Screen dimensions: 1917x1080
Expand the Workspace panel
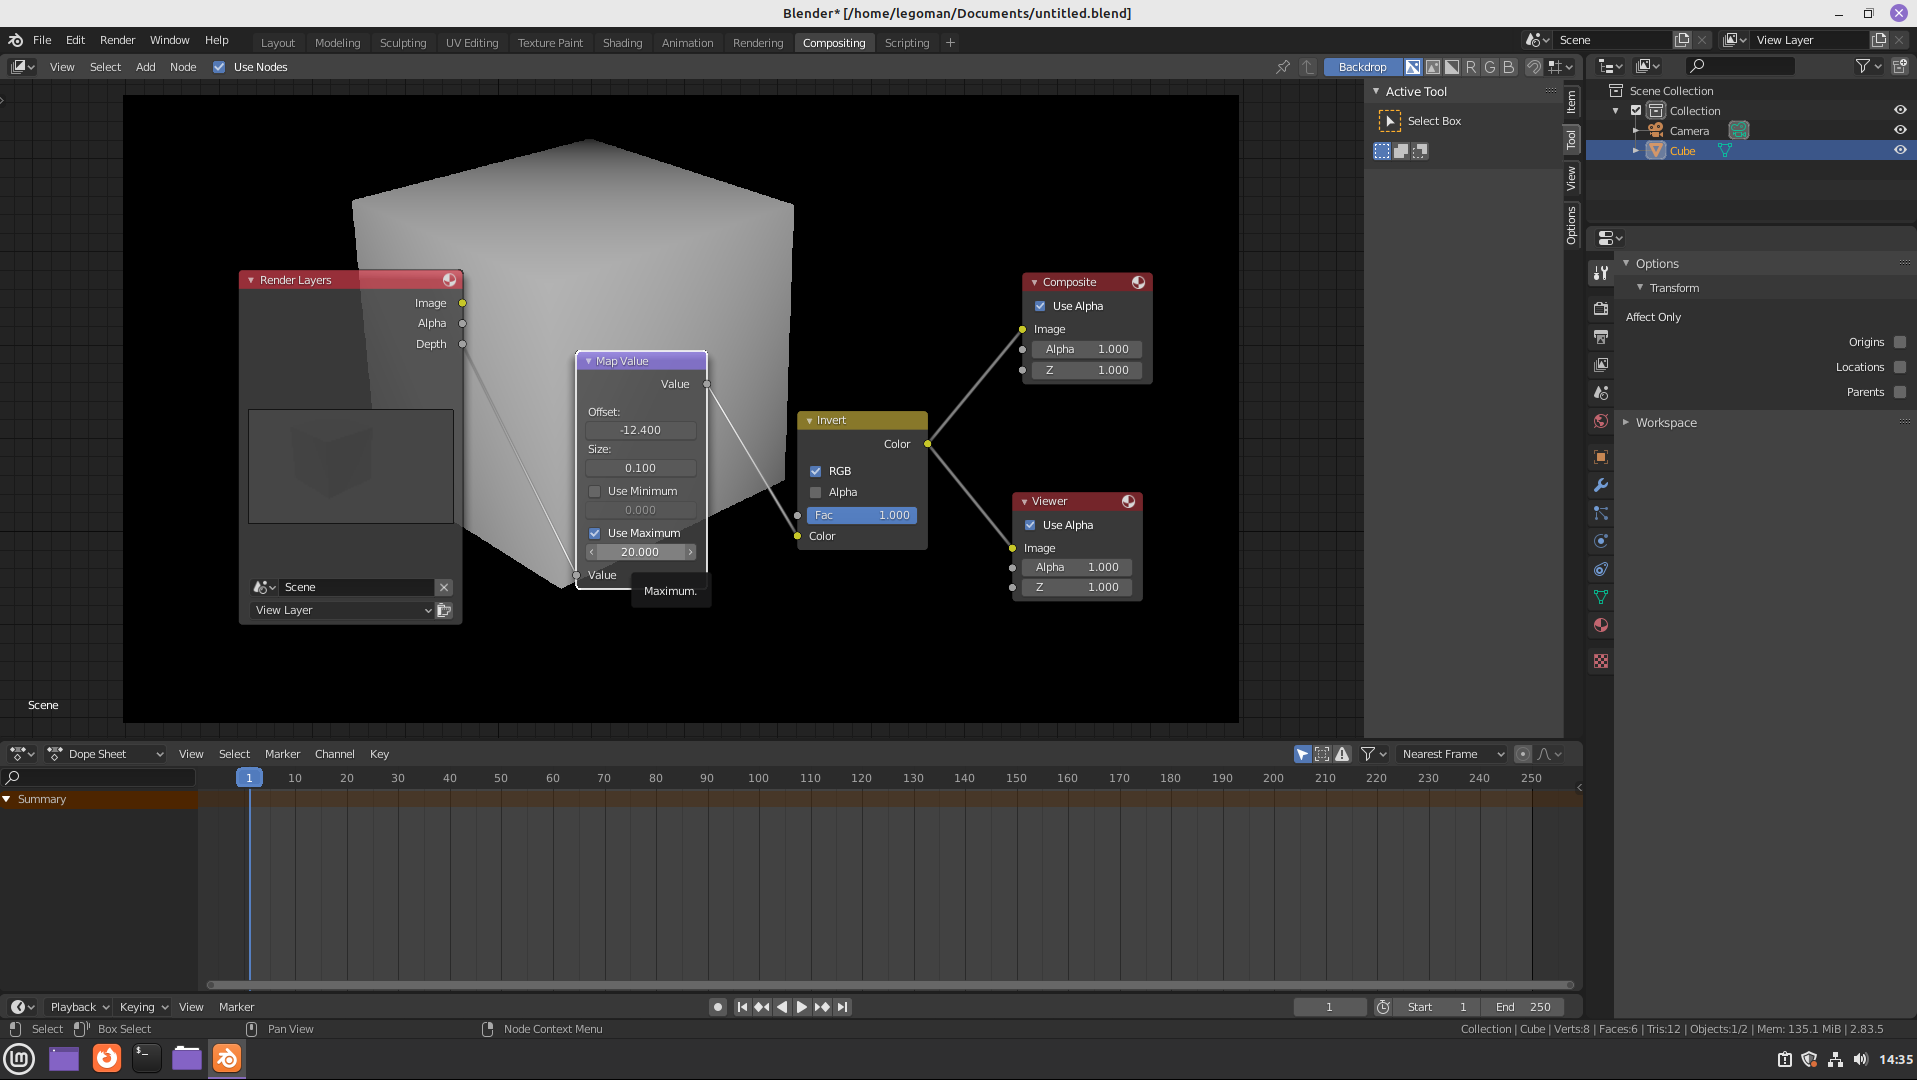tap(1666, 422)
